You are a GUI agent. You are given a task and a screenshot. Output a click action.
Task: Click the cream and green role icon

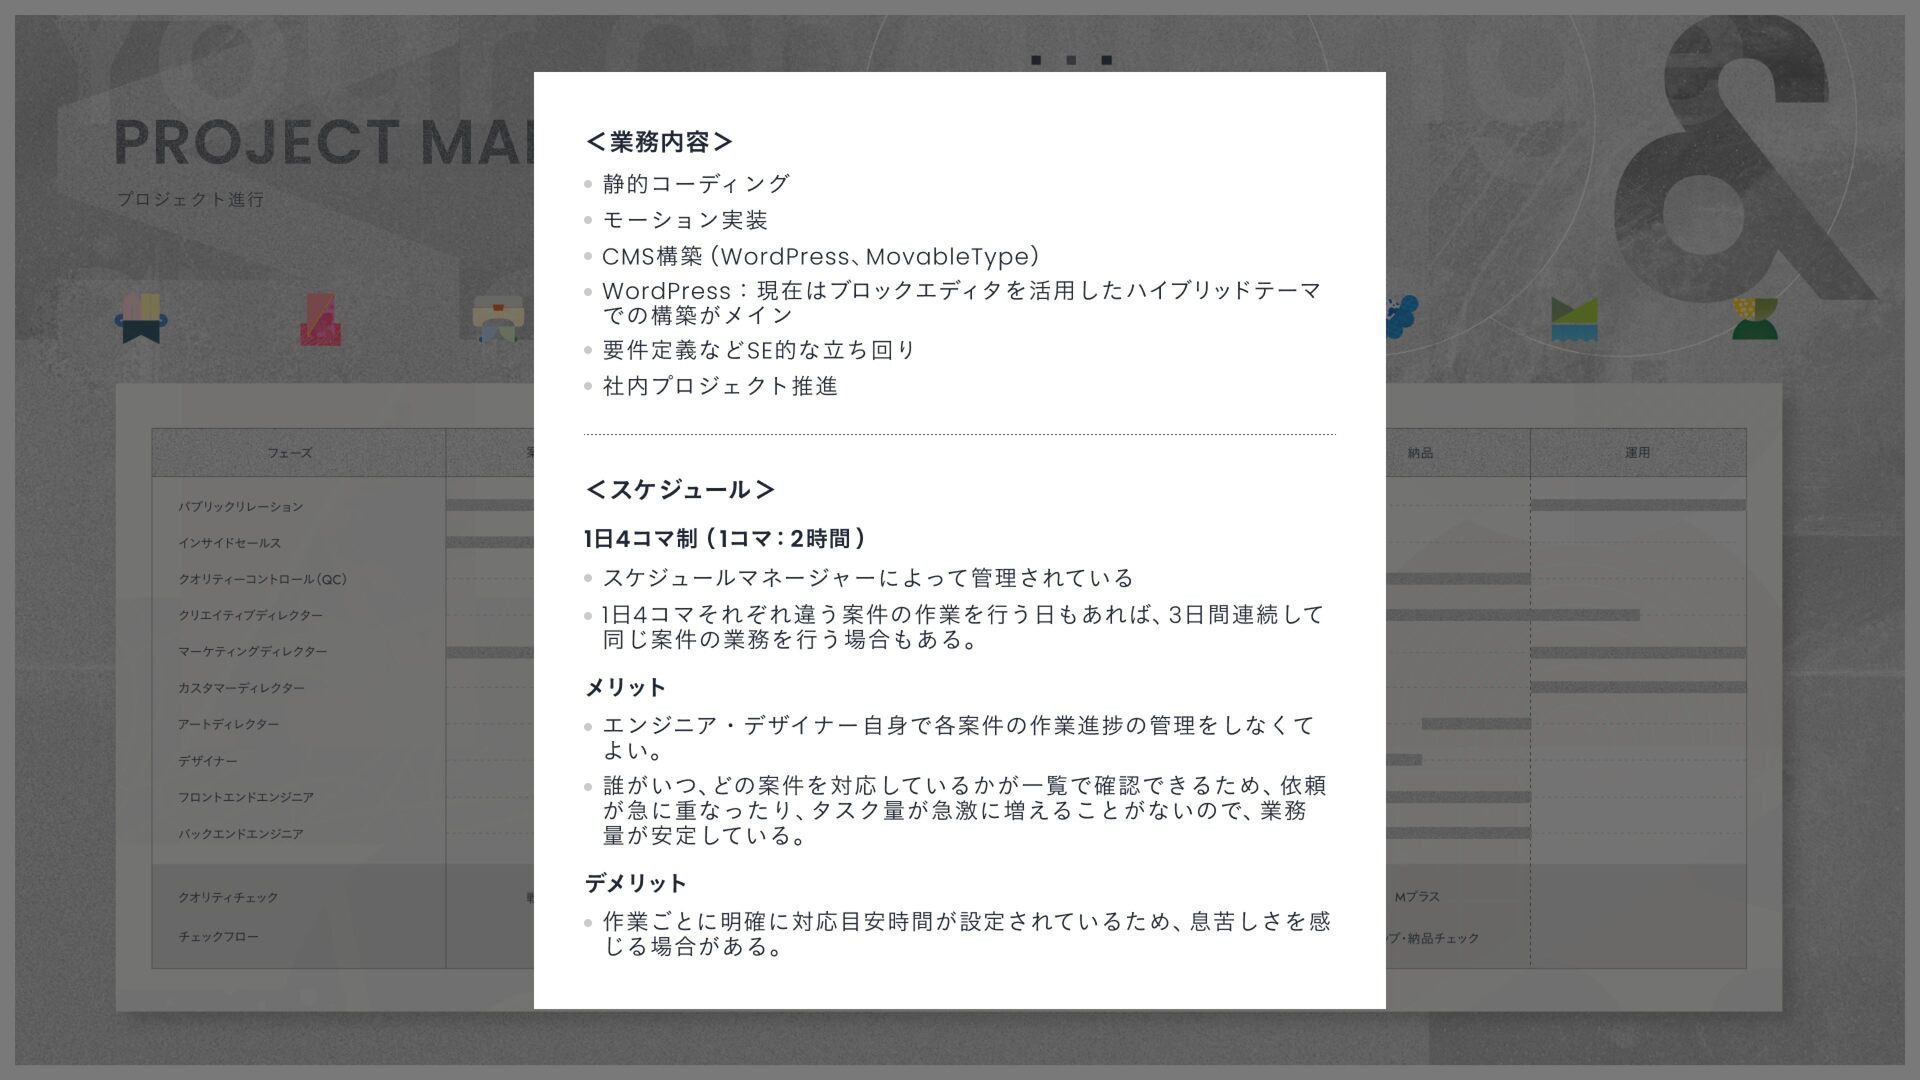coord(497,319)
